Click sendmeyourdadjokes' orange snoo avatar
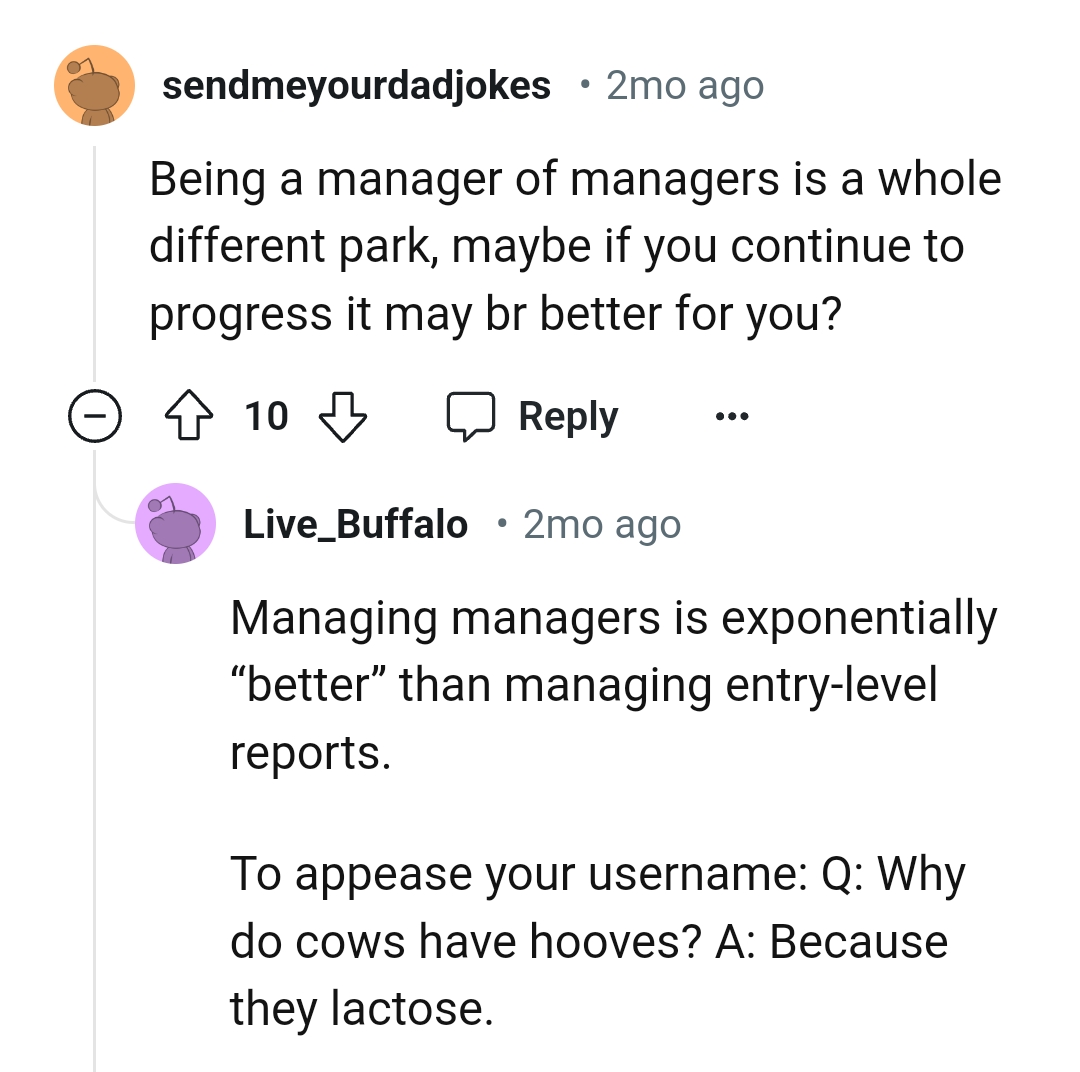This screenshot has height=1072, width=1080. click(93, 85)
